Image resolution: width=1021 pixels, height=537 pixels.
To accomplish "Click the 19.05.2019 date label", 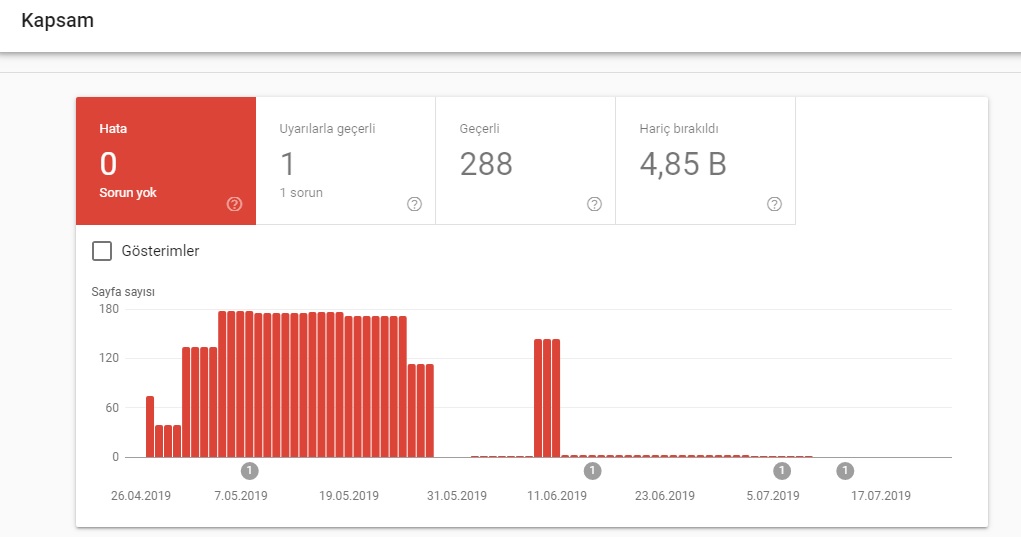I will [349, 496].
